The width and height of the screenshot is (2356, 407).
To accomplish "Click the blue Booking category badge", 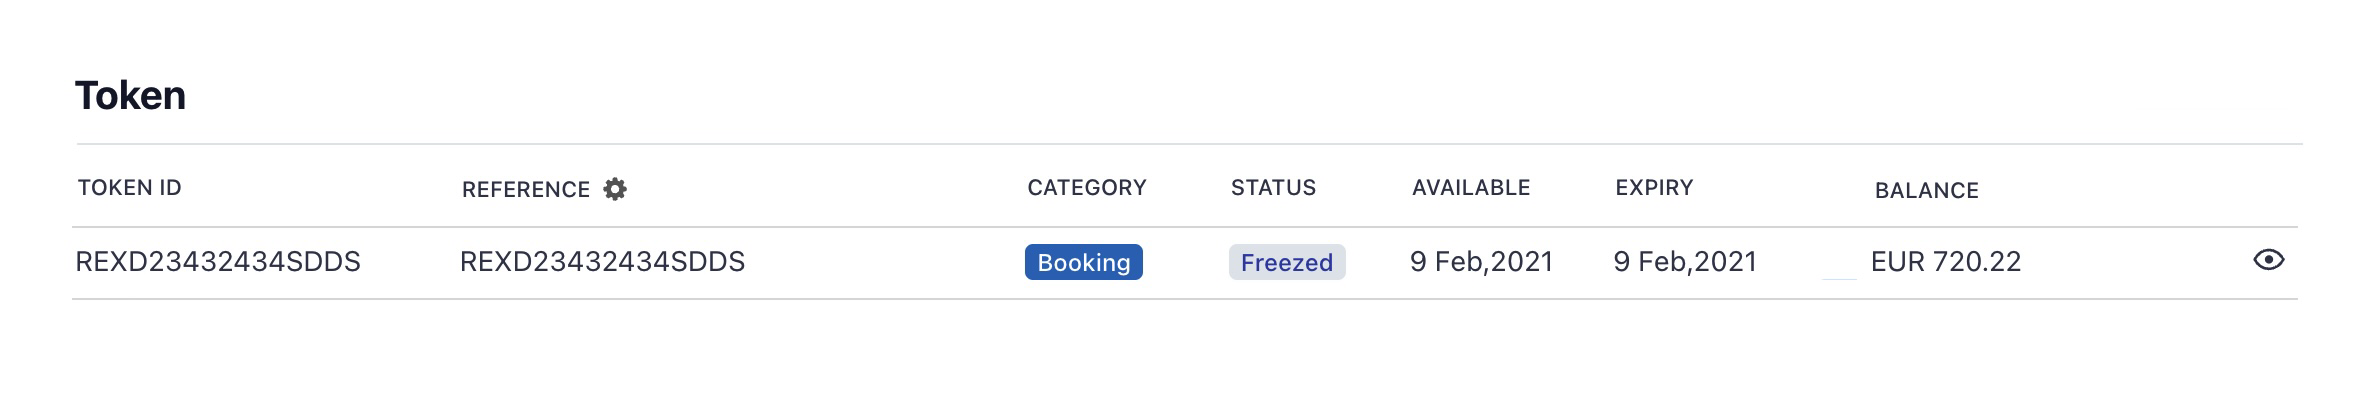I will coord(1083,262).
